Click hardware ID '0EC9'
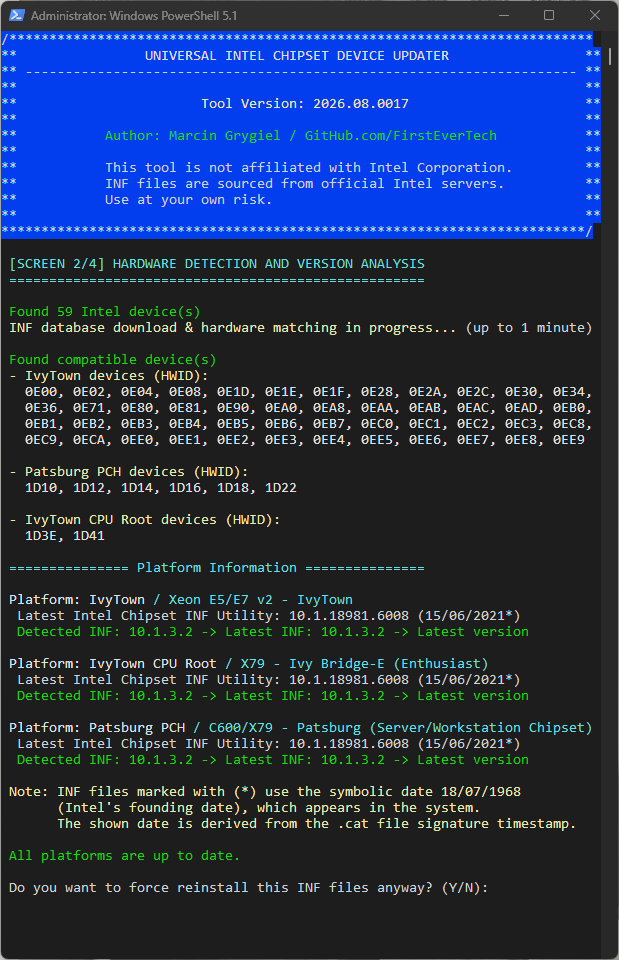This screenshot has width=619, height=960. (x=41, y=440)
